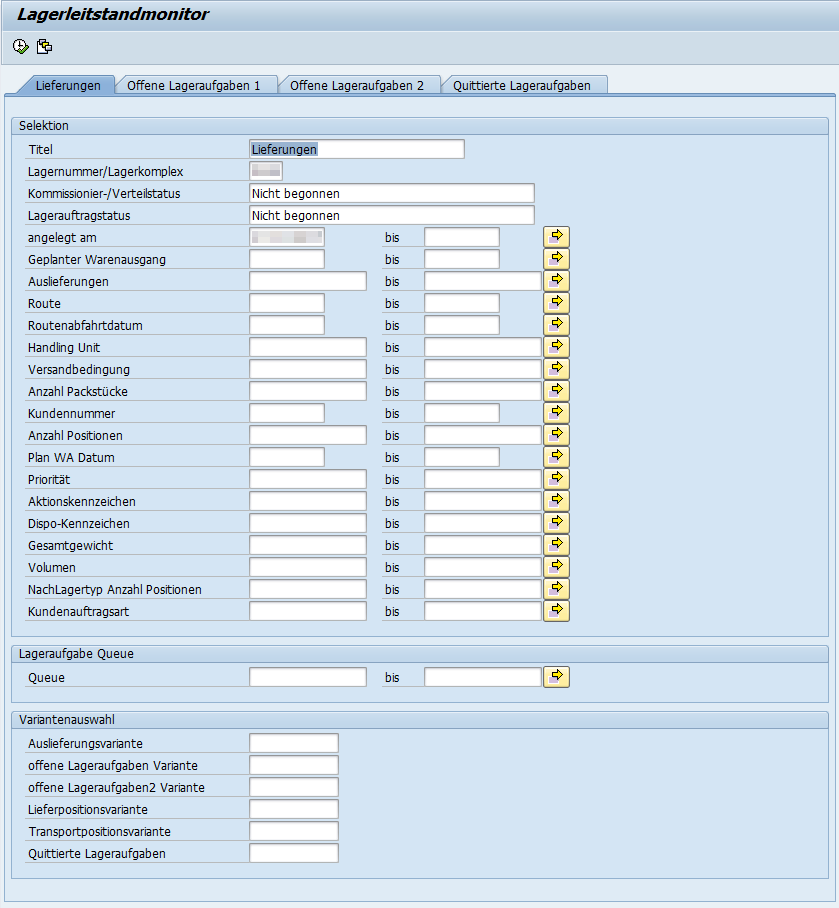
Task: Click multiple selection arrow for Handling Unit
Action: point(556,347)
